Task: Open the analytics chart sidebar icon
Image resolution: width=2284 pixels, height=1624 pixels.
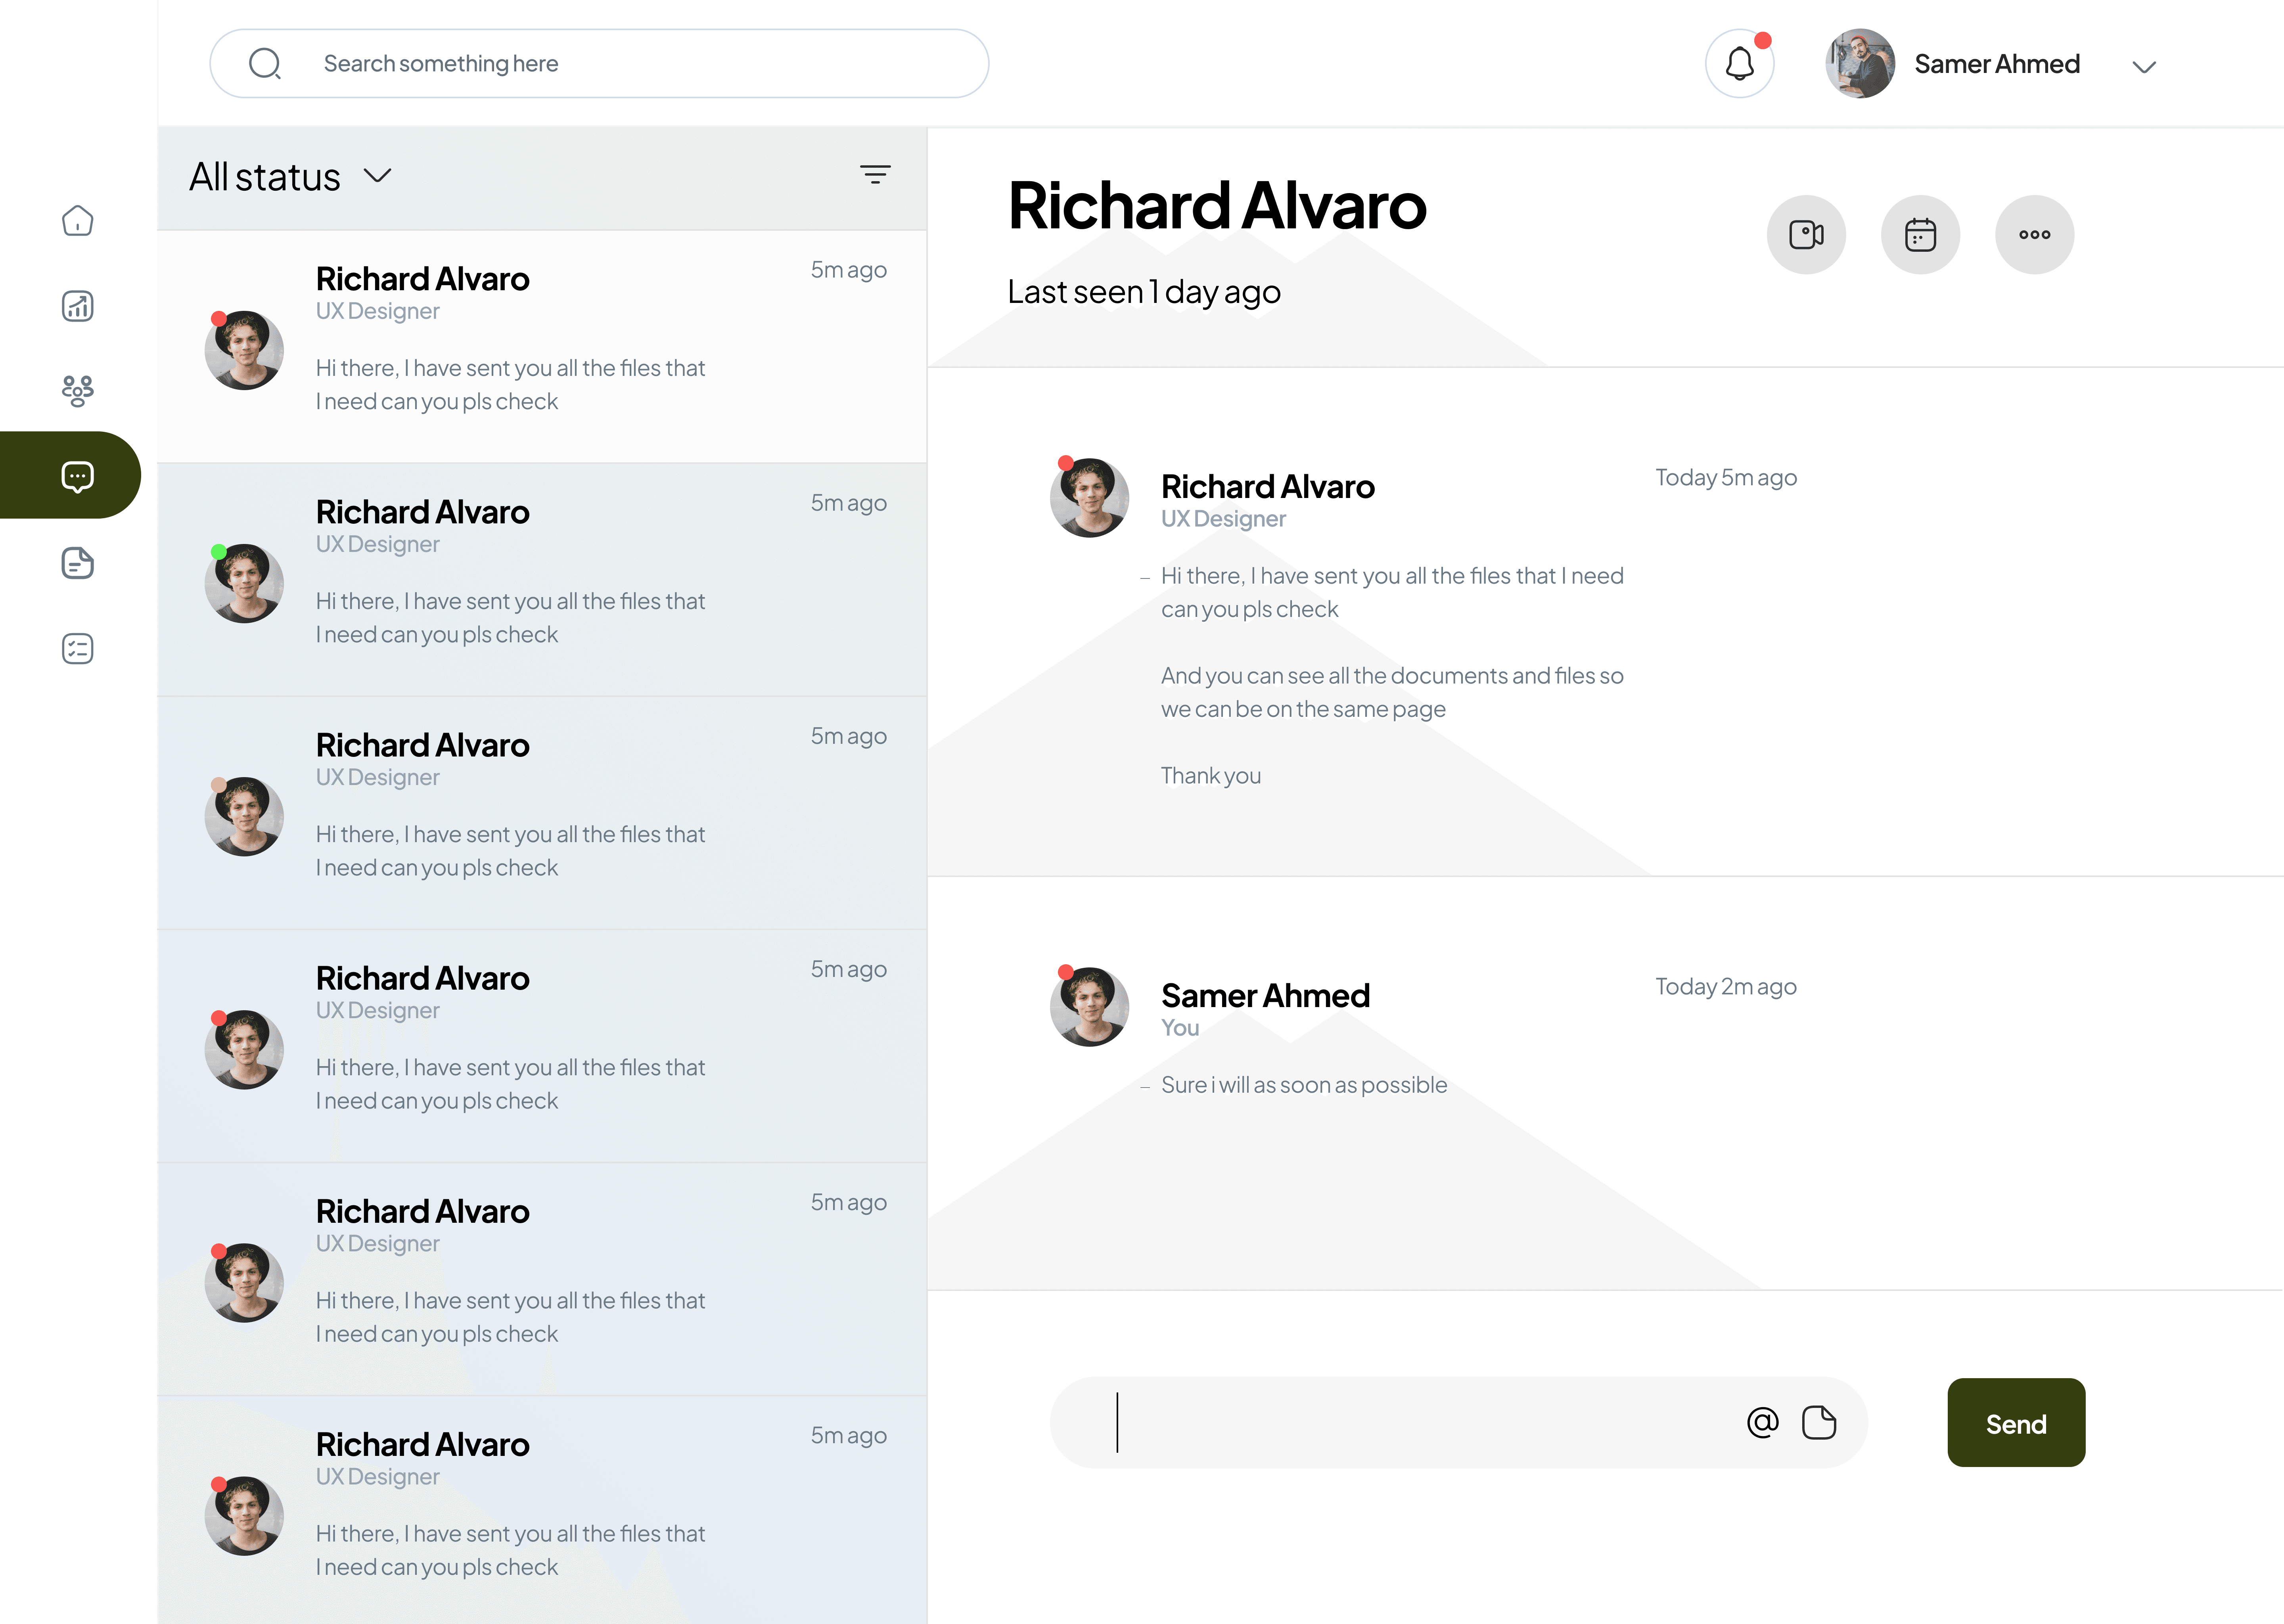Action: (77, 306)
